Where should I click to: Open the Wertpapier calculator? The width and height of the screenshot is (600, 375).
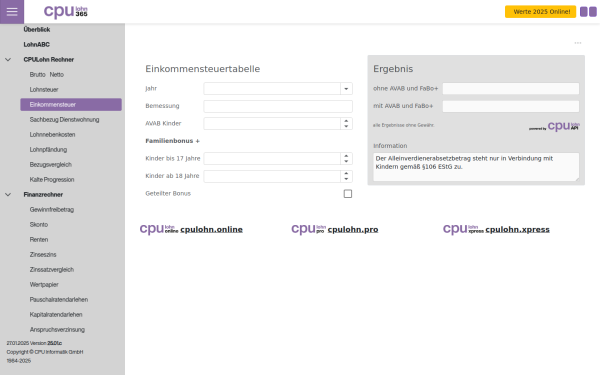click(x=44, y=285)
